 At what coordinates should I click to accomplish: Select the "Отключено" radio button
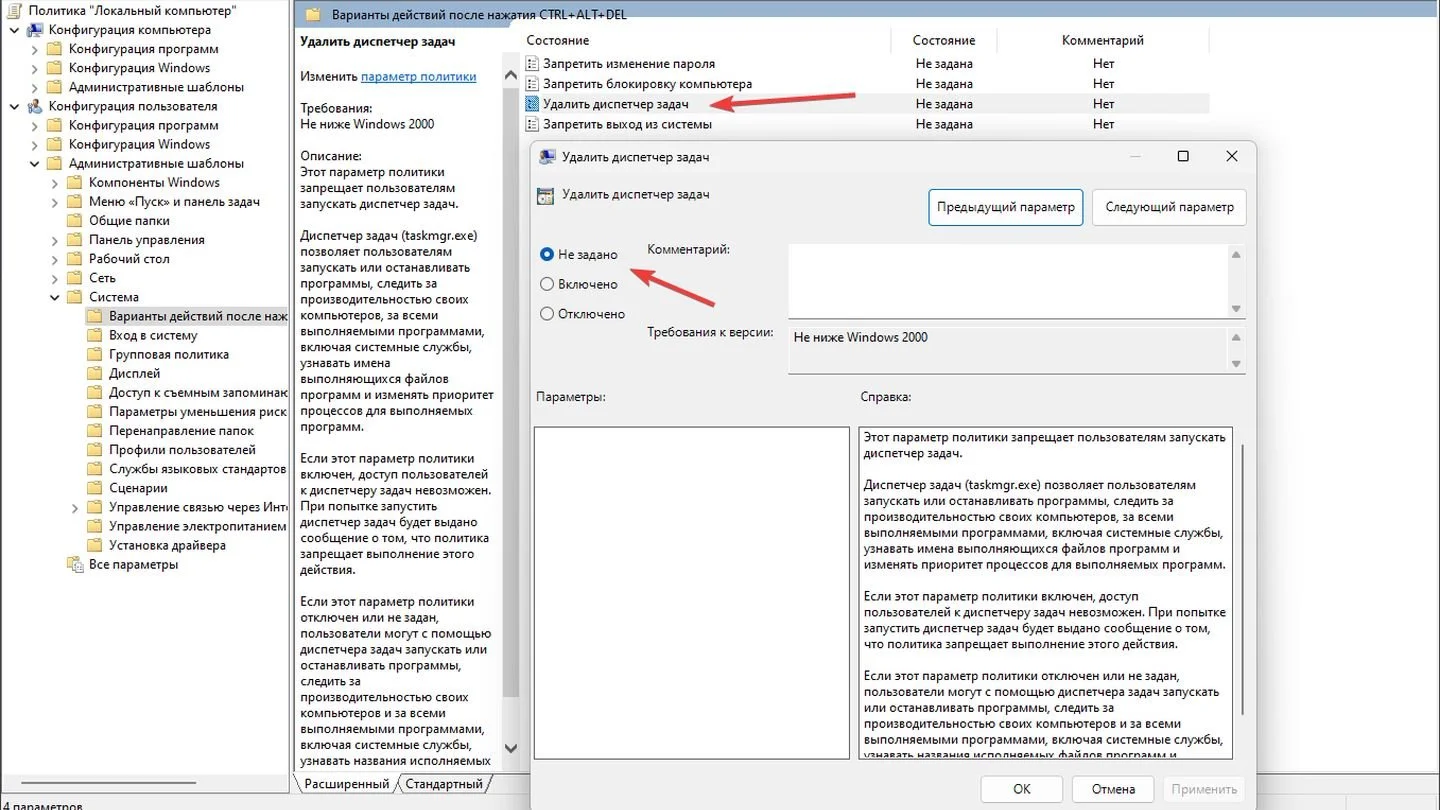(x=547, y=314)
